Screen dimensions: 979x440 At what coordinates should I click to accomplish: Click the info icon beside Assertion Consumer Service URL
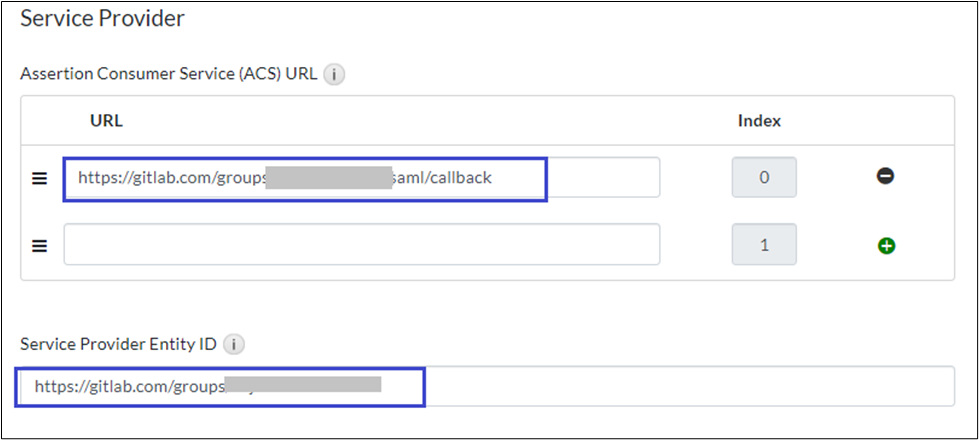[335, 74]
